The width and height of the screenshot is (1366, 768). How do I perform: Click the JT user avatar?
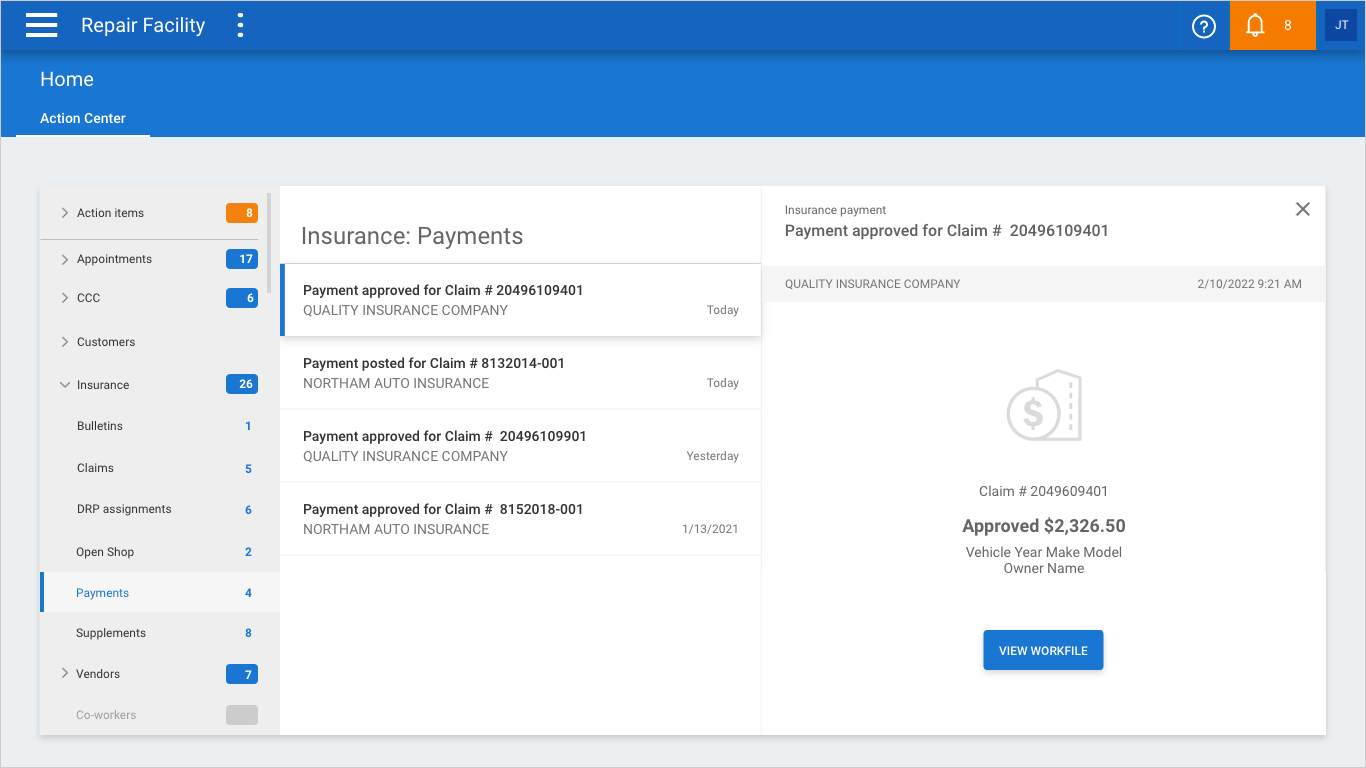(x=1341, y=26)
